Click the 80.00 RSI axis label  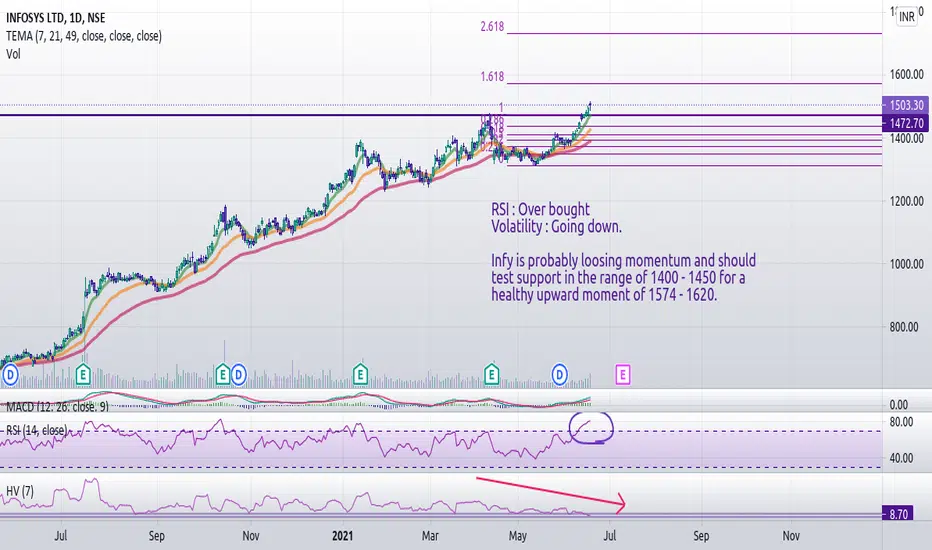pos(901,422)
